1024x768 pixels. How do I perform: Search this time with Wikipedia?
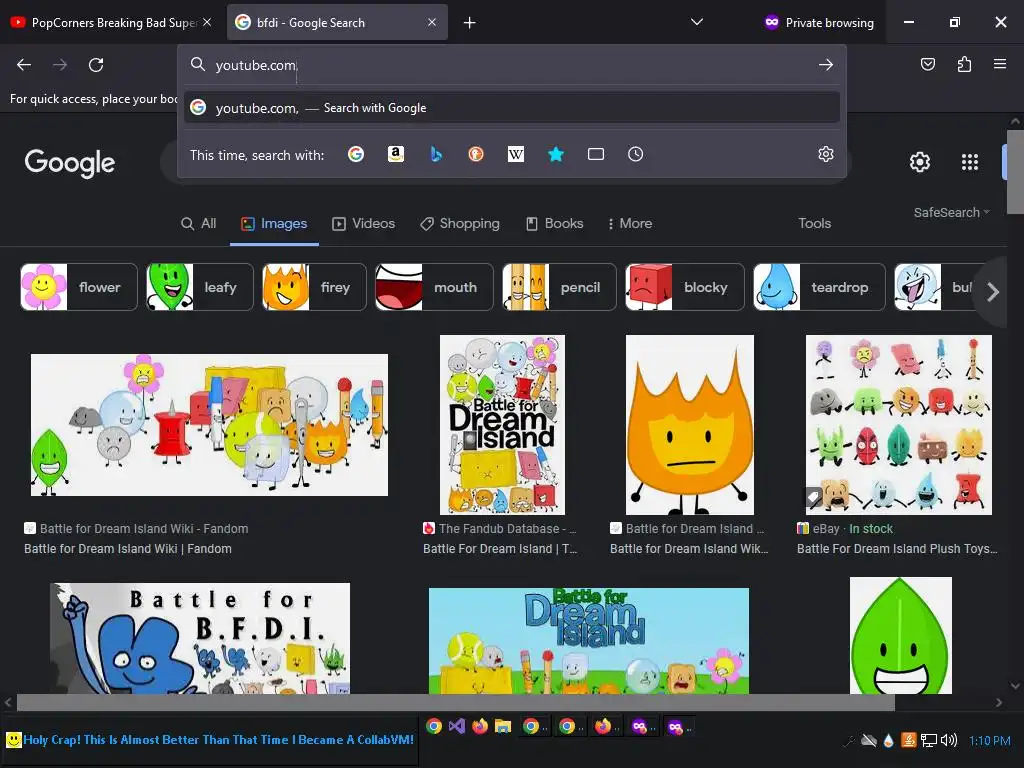[x=516, y=154]
